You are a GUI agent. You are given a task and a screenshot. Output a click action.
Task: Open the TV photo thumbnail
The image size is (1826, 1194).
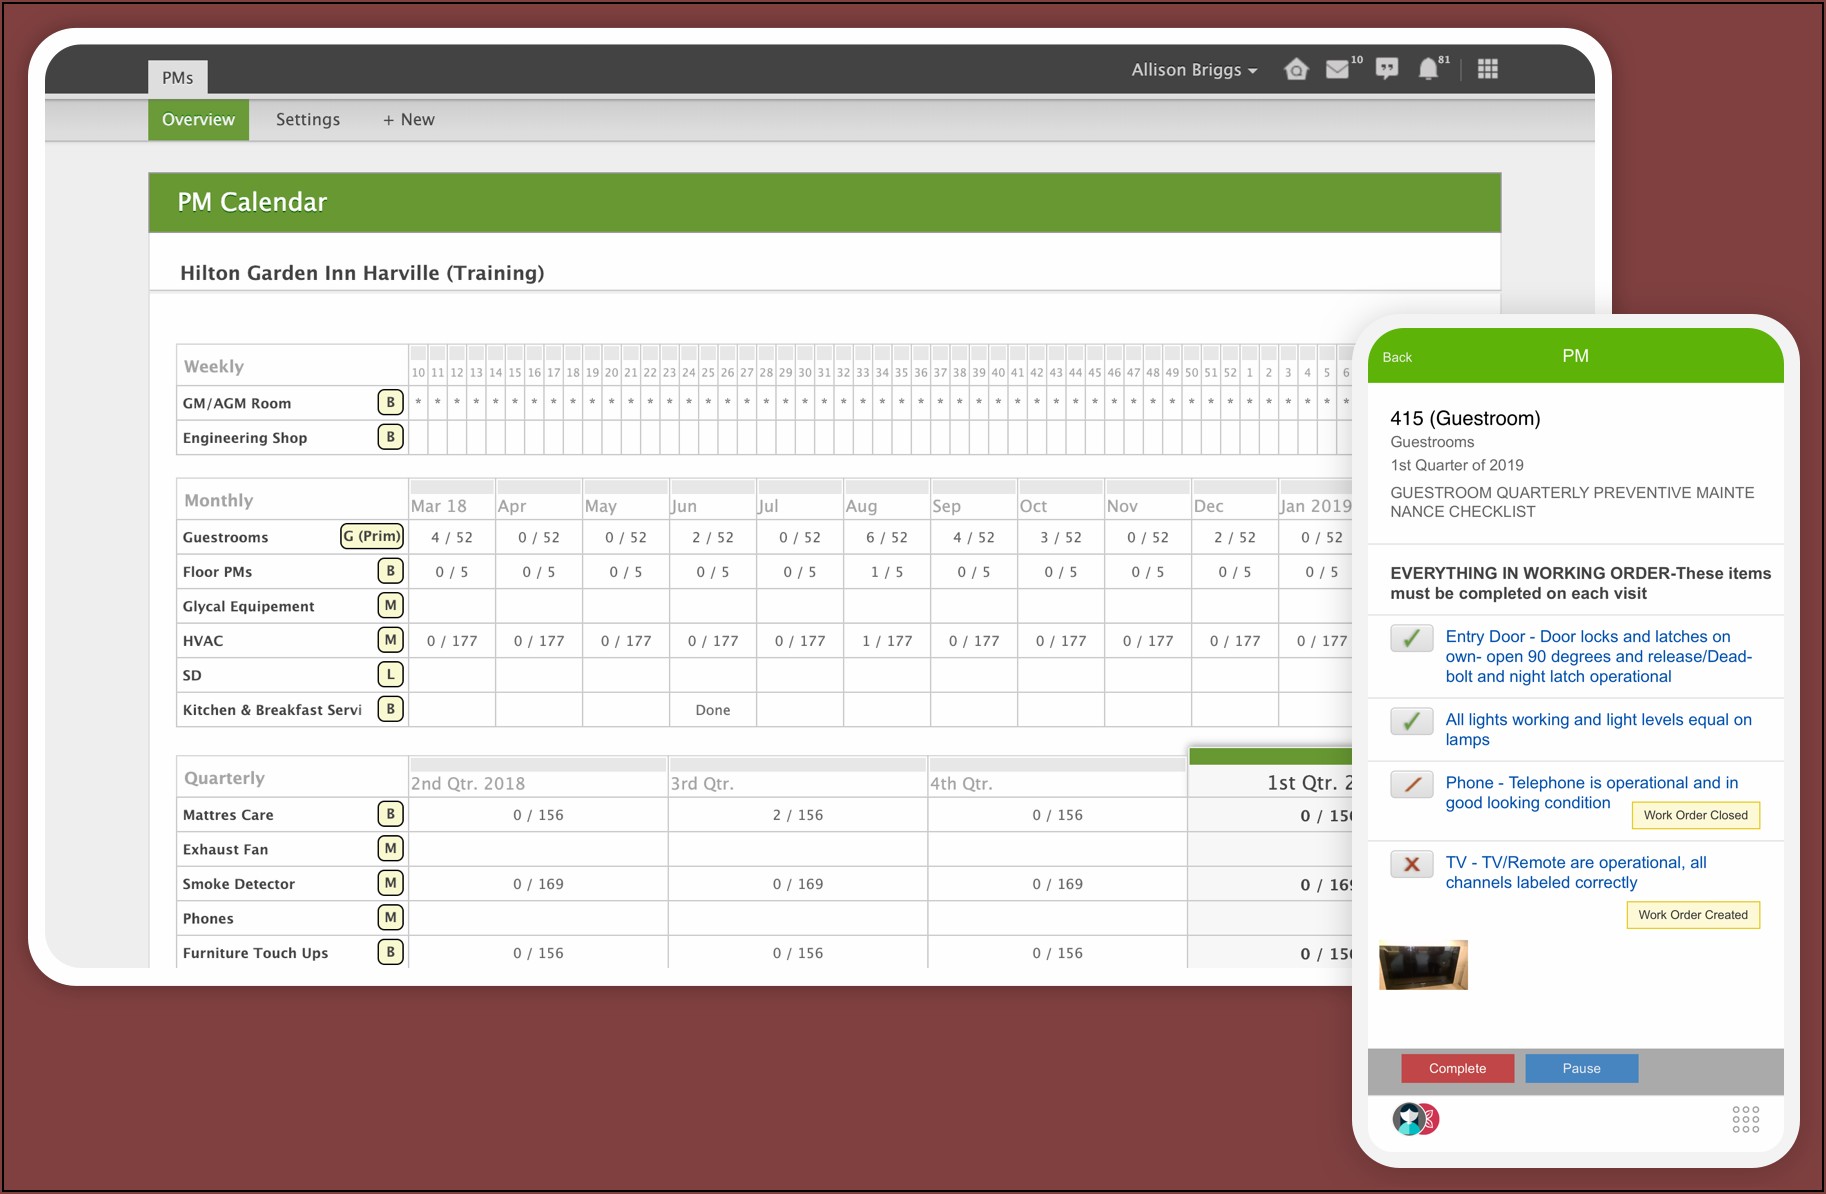pos(1423,965)
